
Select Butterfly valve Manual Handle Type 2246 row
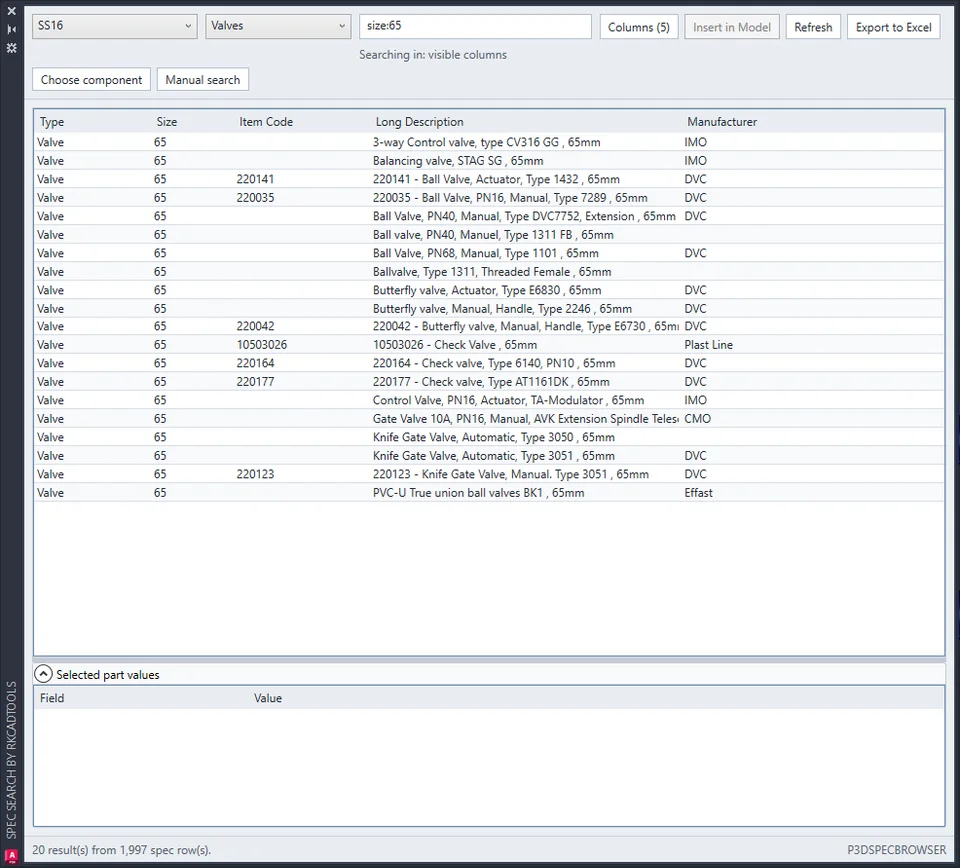489,309
